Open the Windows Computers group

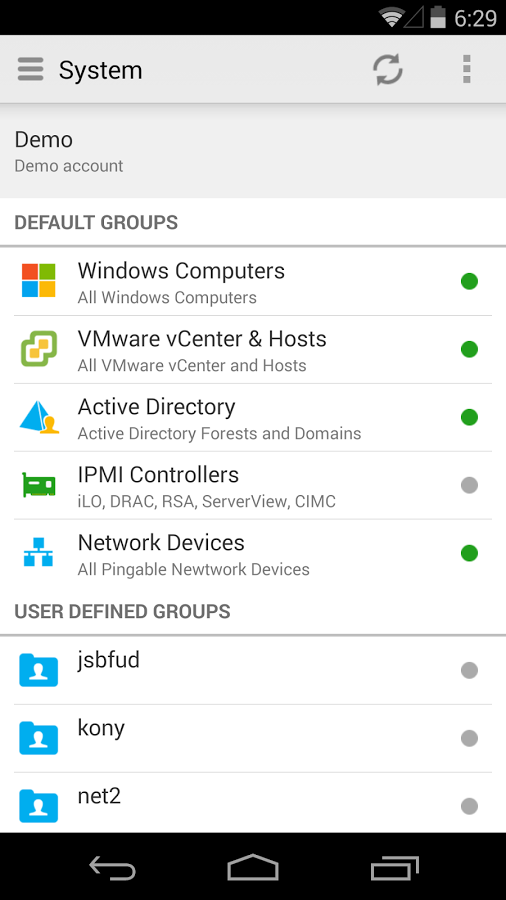tap(253, 281)
